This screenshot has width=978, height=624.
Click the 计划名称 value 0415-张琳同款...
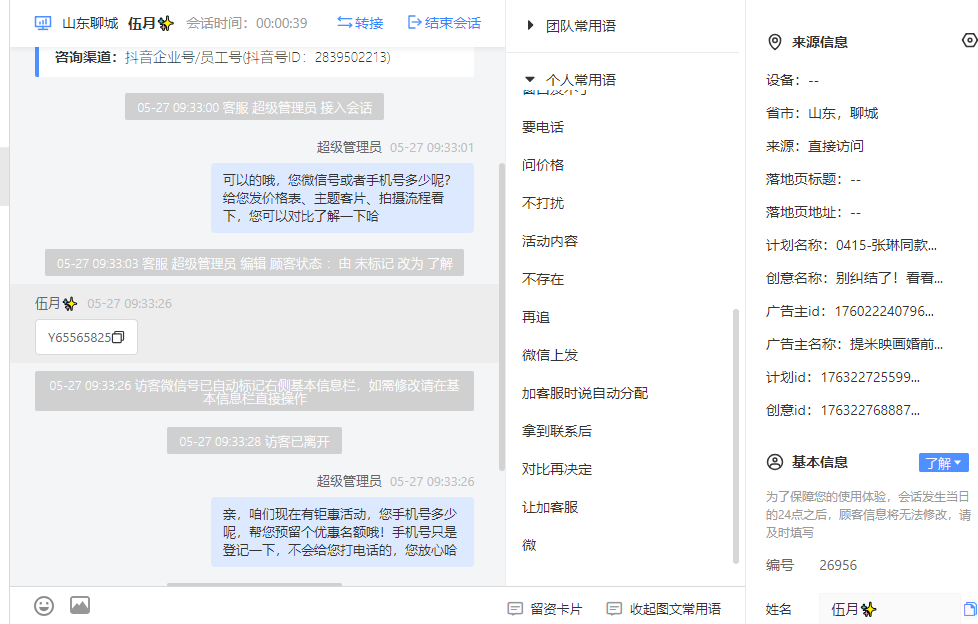click(886, 245)
